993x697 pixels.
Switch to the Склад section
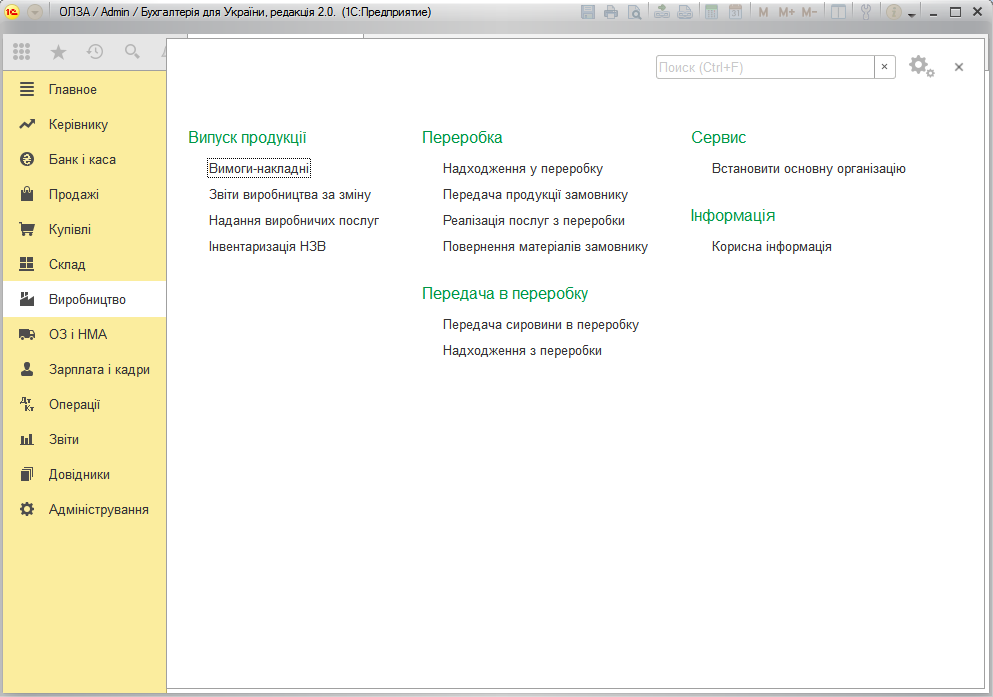point(85,265)
